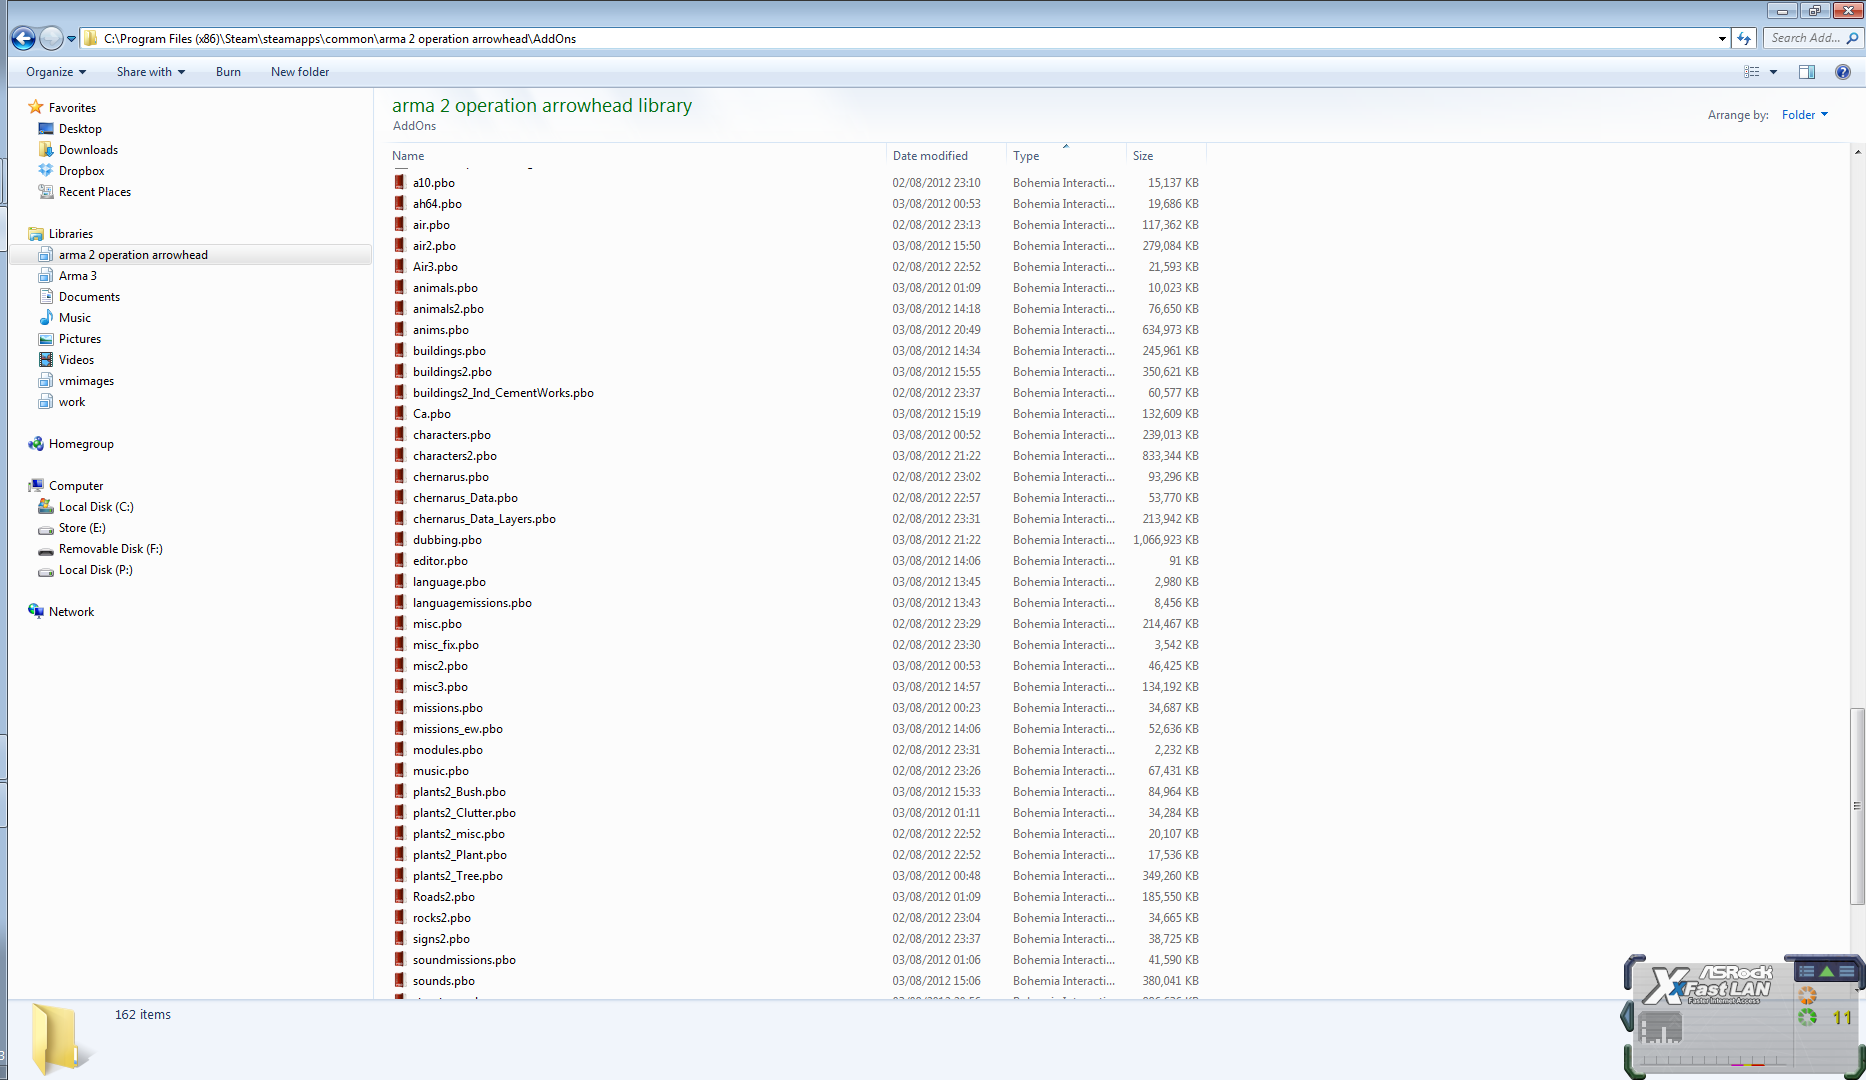
Task: Open the Dropbox favorite
Action: point(81,171)
